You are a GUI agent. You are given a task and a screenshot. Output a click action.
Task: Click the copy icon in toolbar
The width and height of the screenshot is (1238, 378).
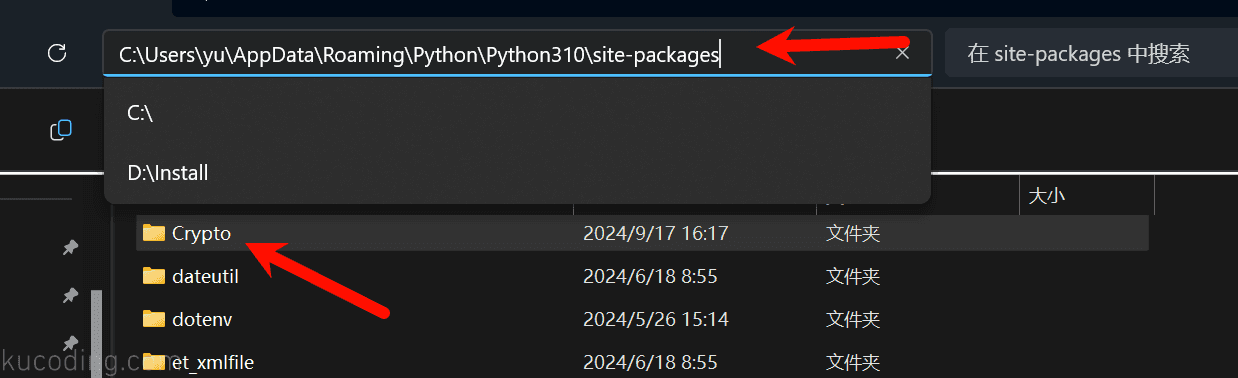61,130
